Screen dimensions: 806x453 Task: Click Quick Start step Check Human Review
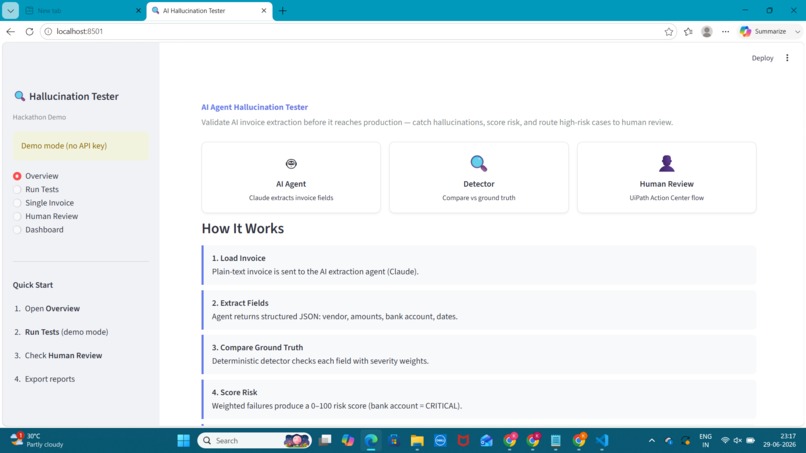click(x=63, y=355)
